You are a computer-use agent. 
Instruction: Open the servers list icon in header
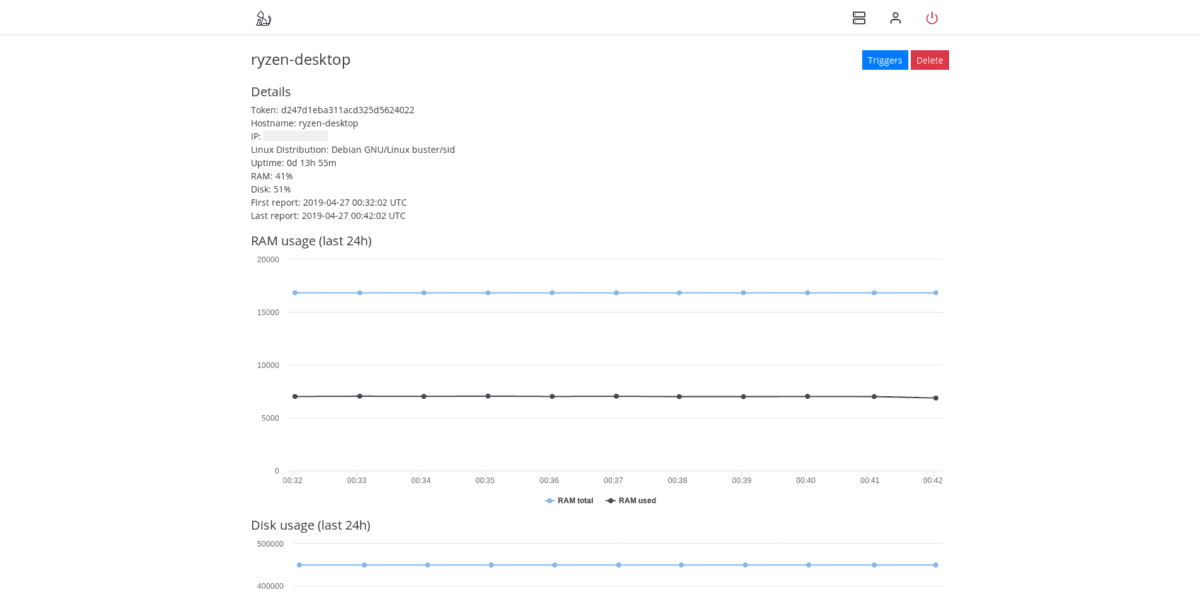[859, 18]
